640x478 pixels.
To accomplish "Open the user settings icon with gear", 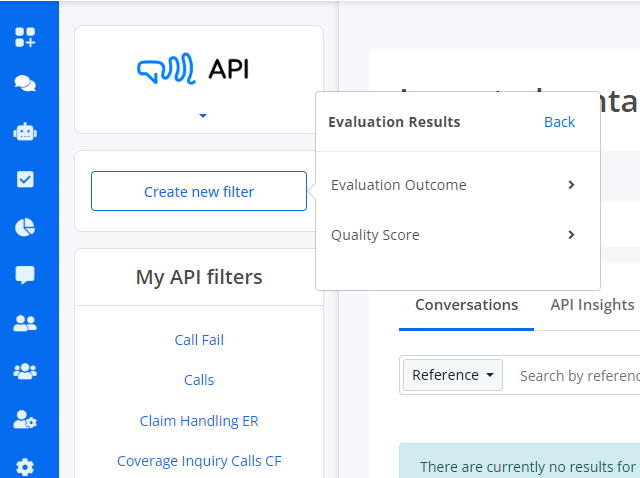I will (x=25, y=419).
